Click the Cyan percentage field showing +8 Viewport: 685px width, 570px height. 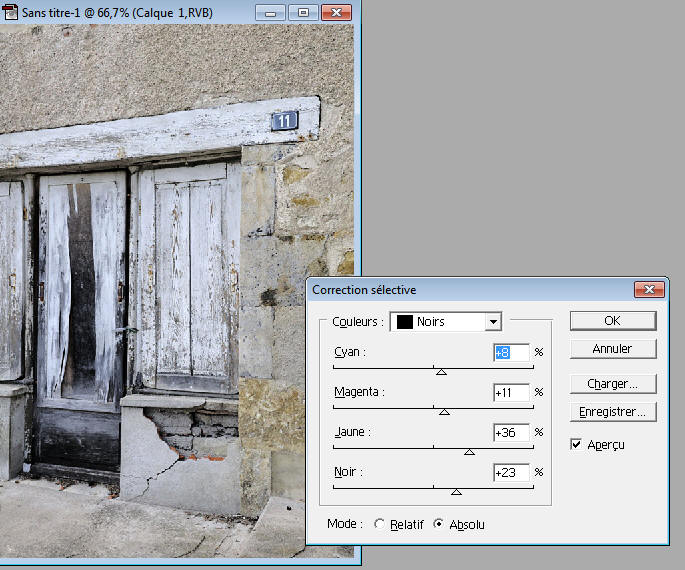pos(512,352)
